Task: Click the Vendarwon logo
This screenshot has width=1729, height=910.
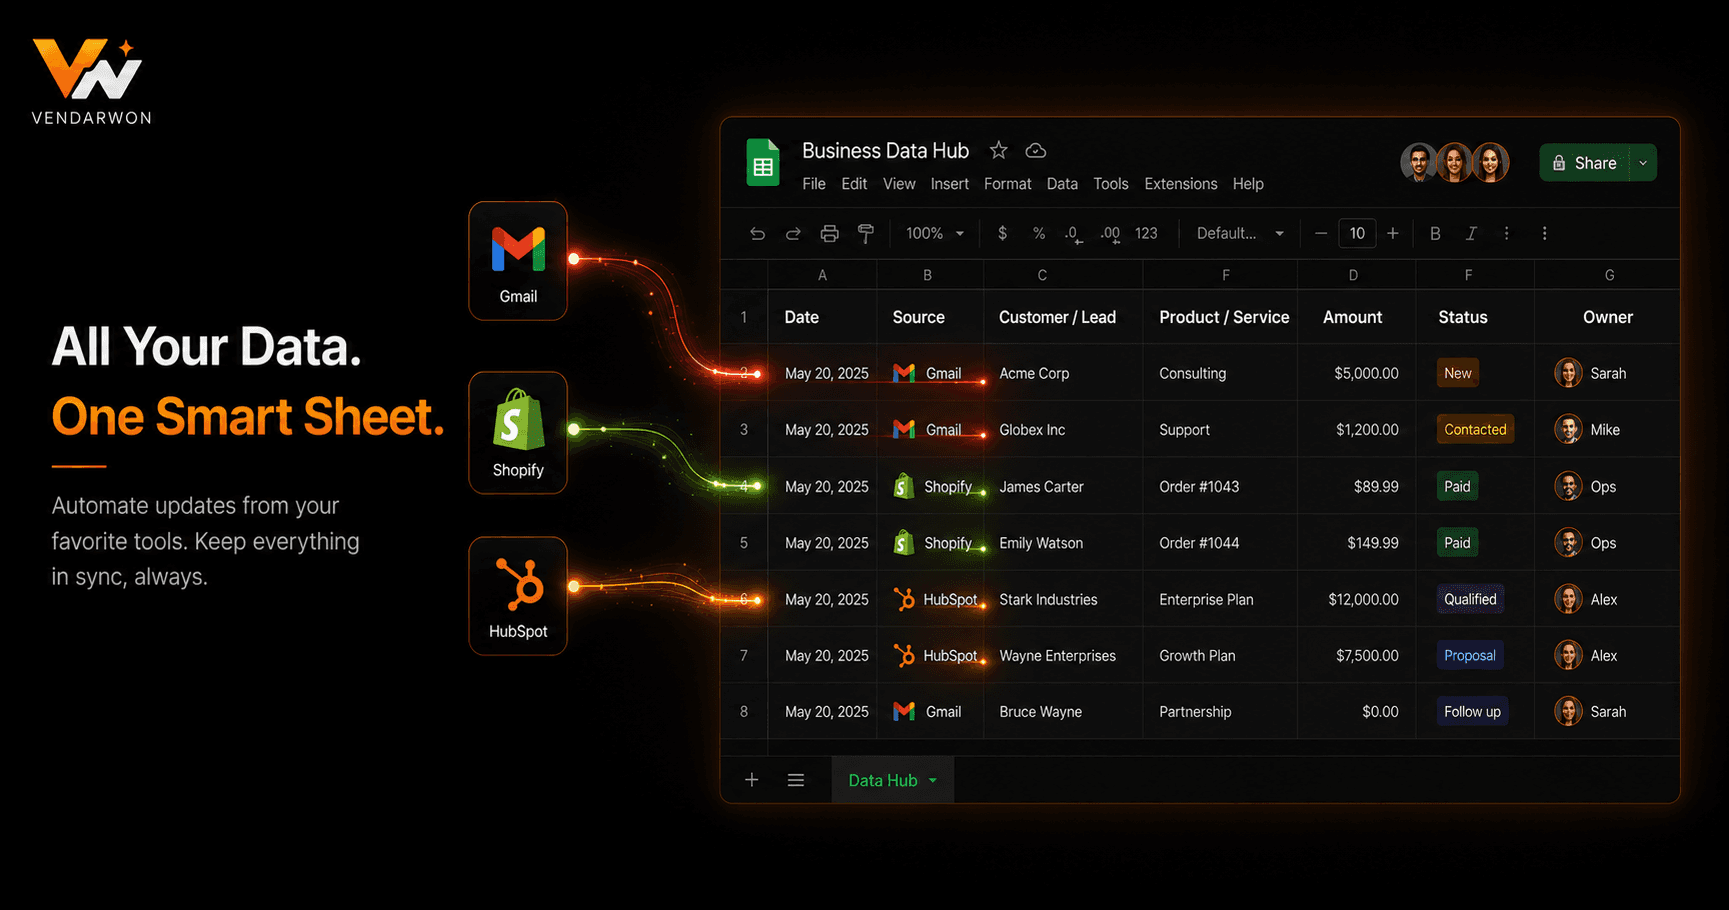Action: [91, 81]
